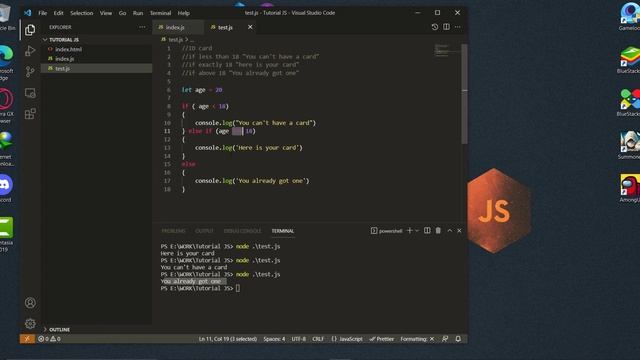Image resolution: width=640 pixels, height=360 pixels.
Task: Switch to the Problems panel tab
Action: point(173,231)
